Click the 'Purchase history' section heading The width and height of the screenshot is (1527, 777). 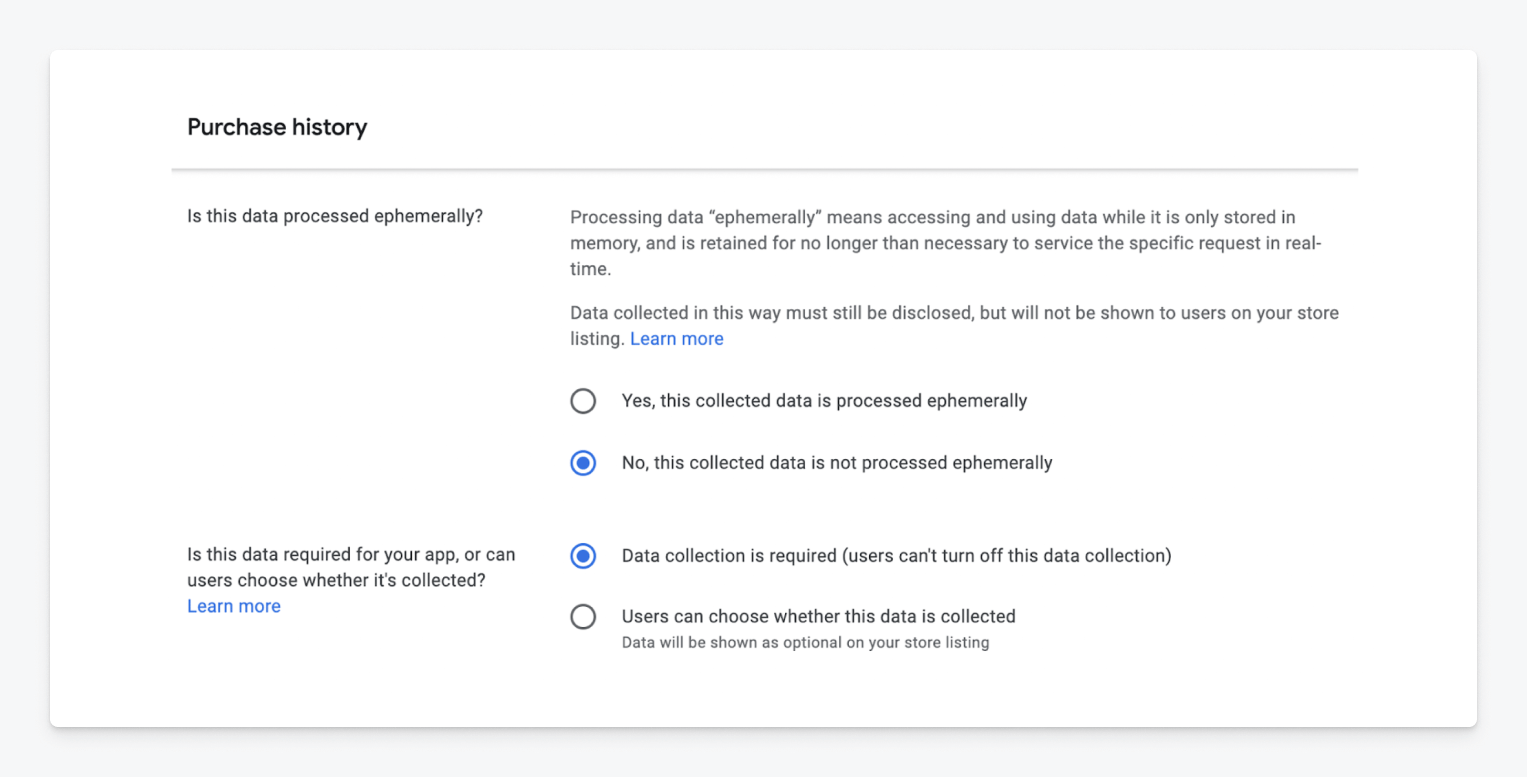277,127
